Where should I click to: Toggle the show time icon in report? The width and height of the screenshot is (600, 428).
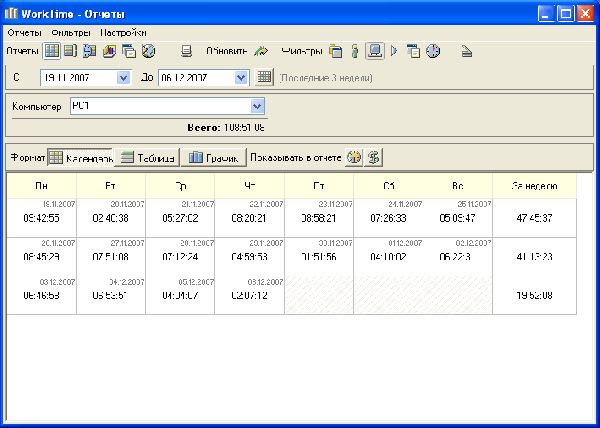[354, 157]
